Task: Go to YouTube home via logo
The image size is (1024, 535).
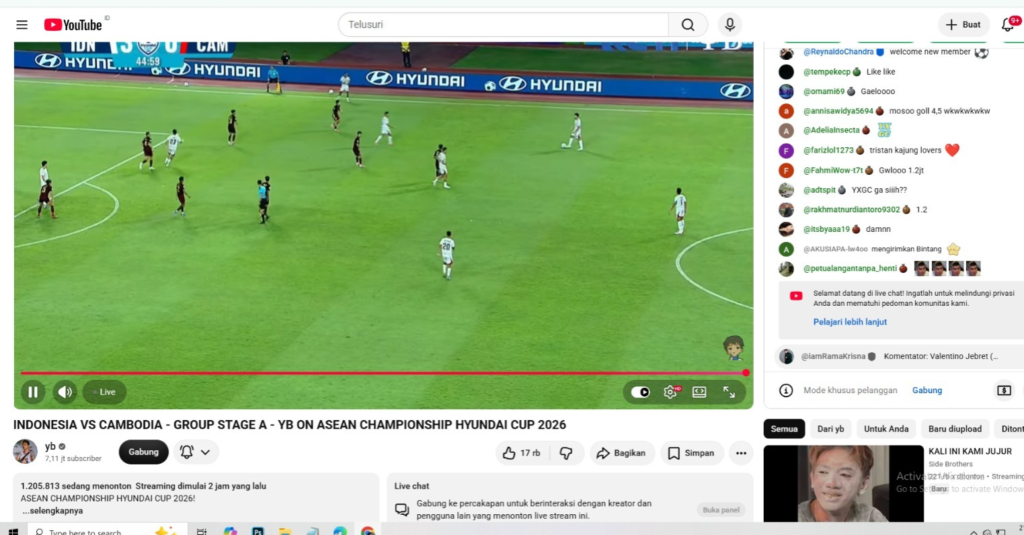Action: tap(73, 25)
